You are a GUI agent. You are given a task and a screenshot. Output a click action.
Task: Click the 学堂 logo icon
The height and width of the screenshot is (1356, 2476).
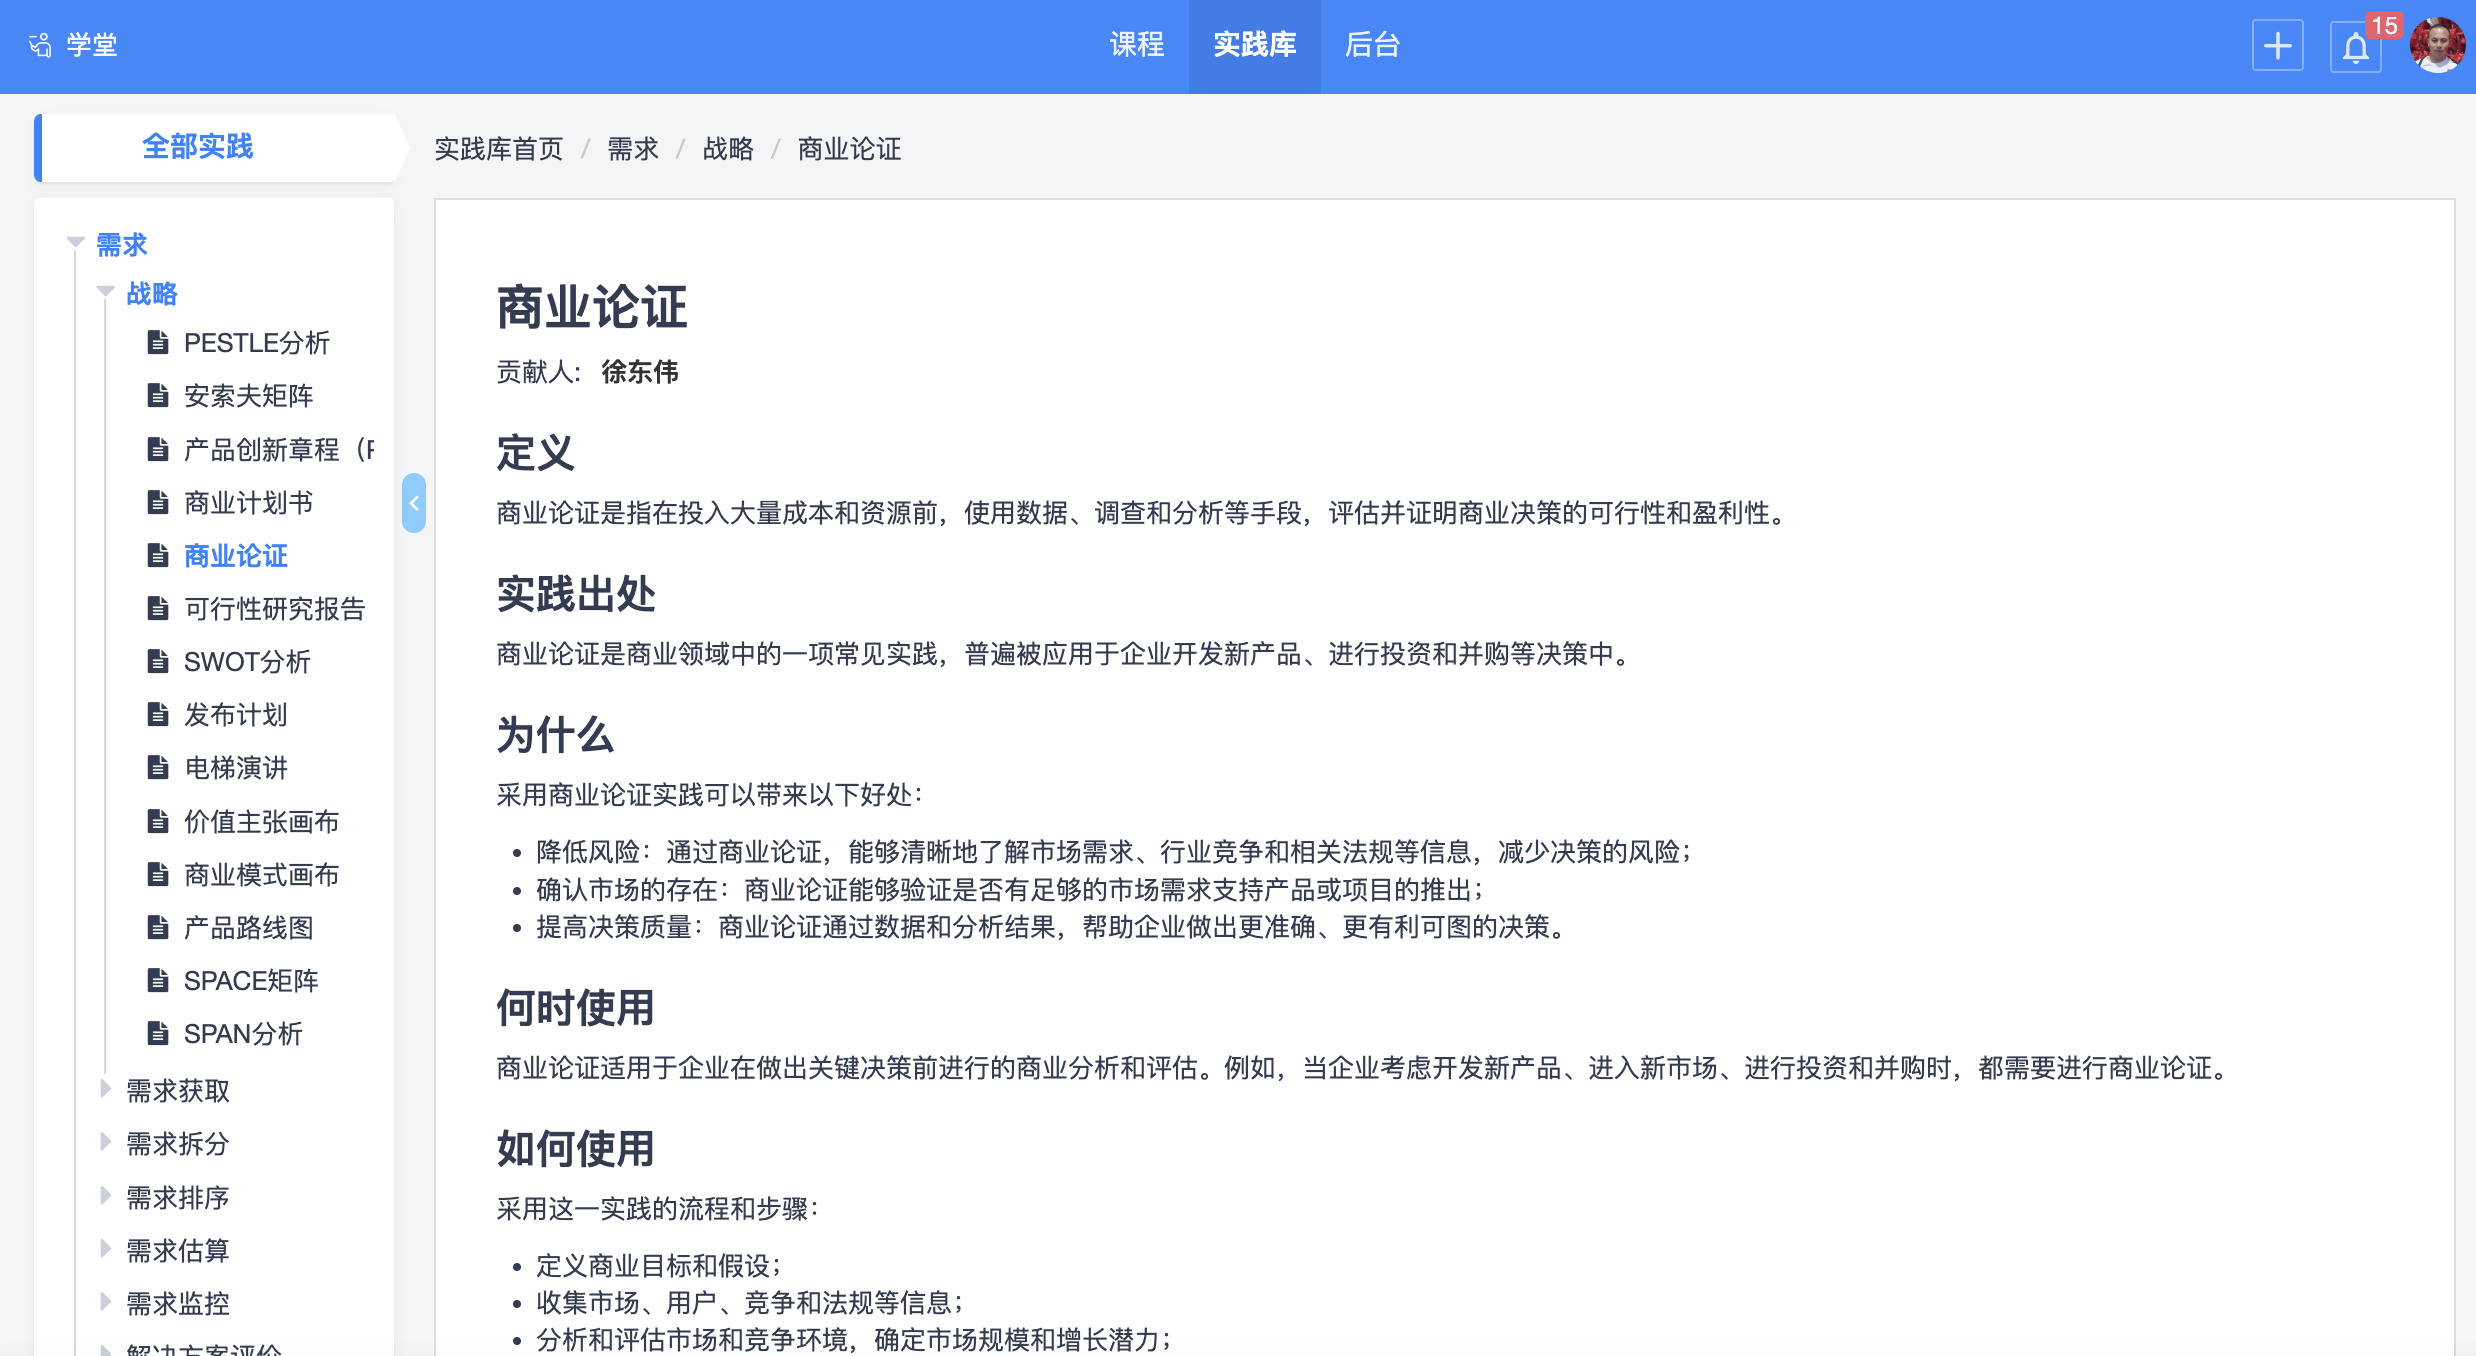pos(41,45)
